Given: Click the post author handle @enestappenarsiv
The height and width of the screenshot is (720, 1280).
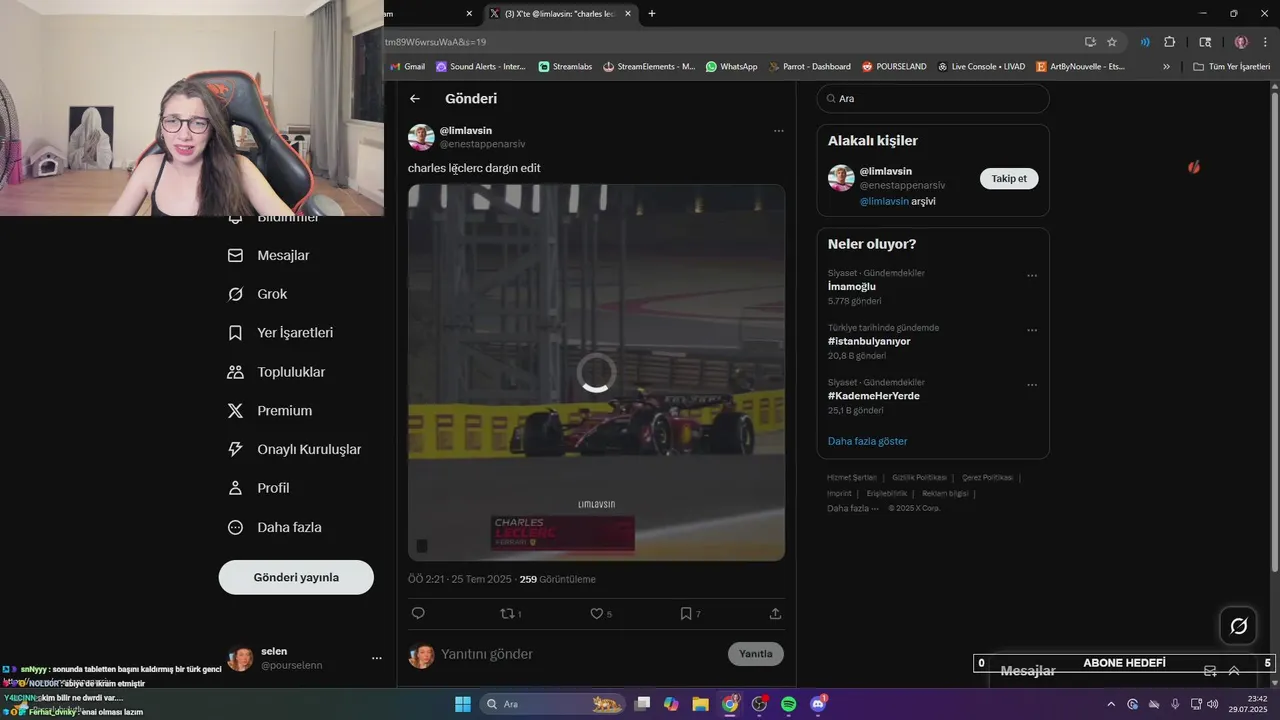Looking at the screenshot, I should 482,144.
